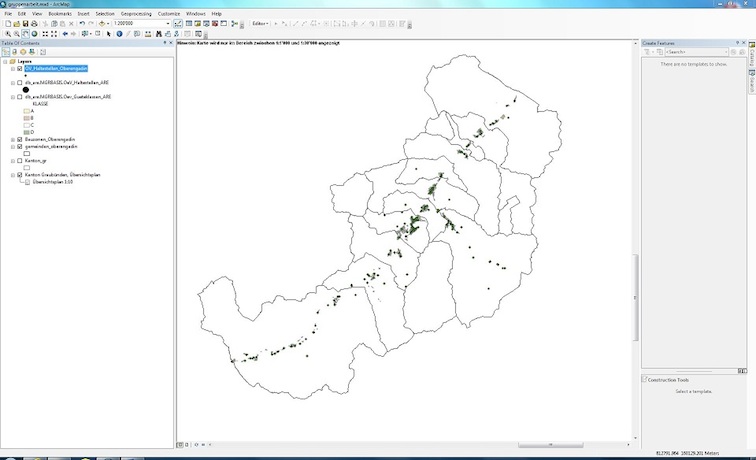The width and height of the screenshot is (756, 460).
Task: Uncheck the OV_Haltestellen_Oberengadin layer checkbox
Action: [19, 68]
